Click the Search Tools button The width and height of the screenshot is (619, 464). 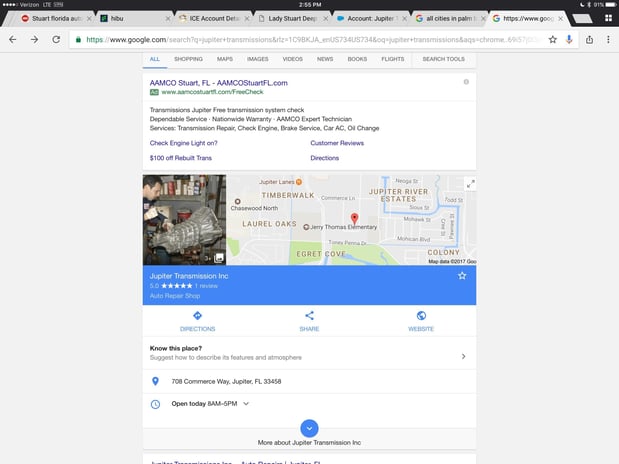click(443, 59)
